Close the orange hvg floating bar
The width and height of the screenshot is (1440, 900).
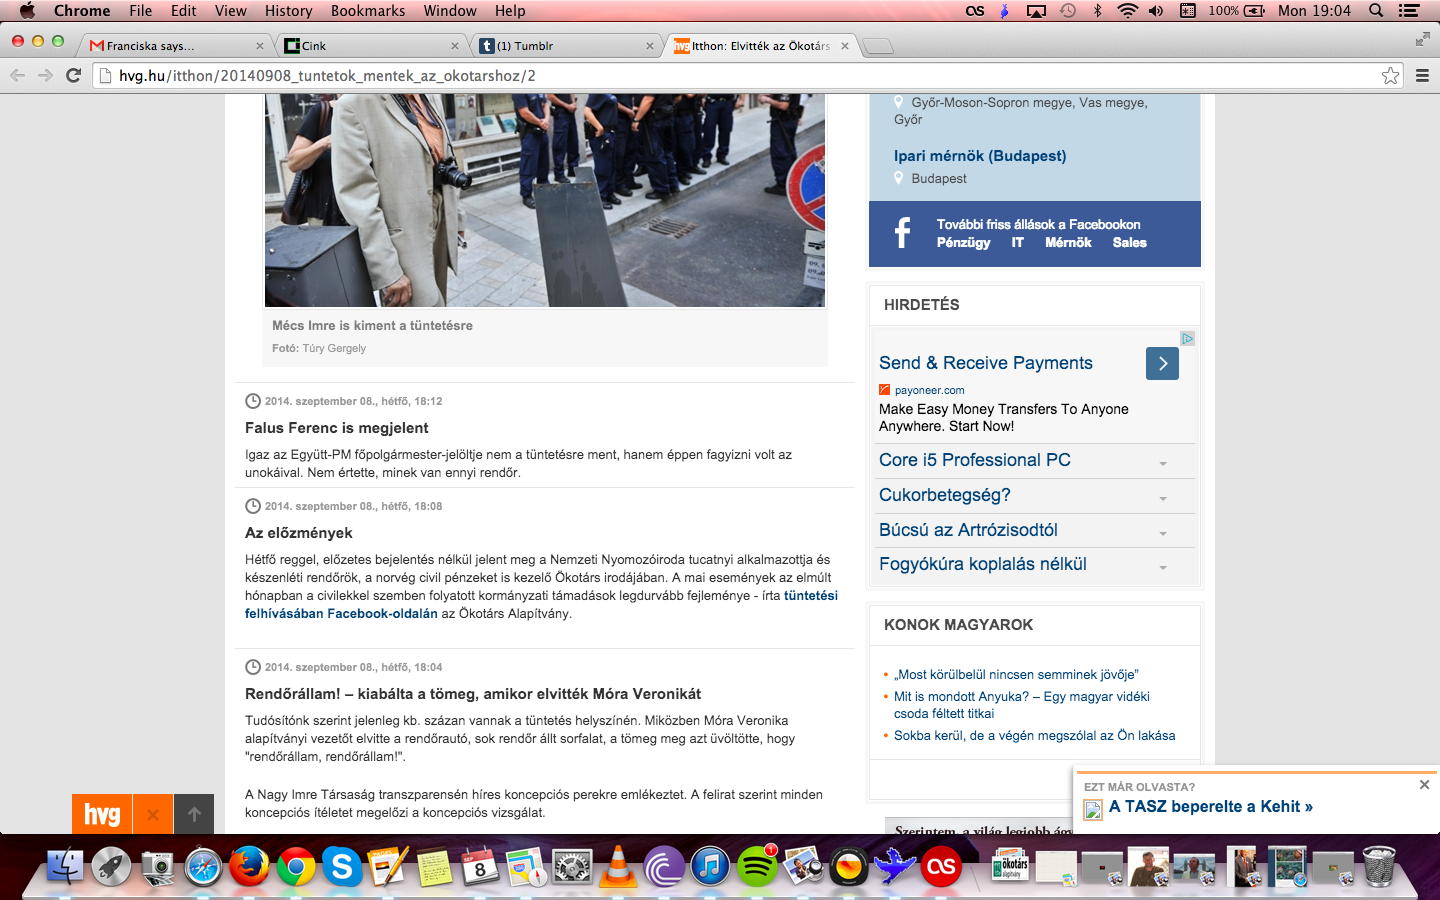153,814
